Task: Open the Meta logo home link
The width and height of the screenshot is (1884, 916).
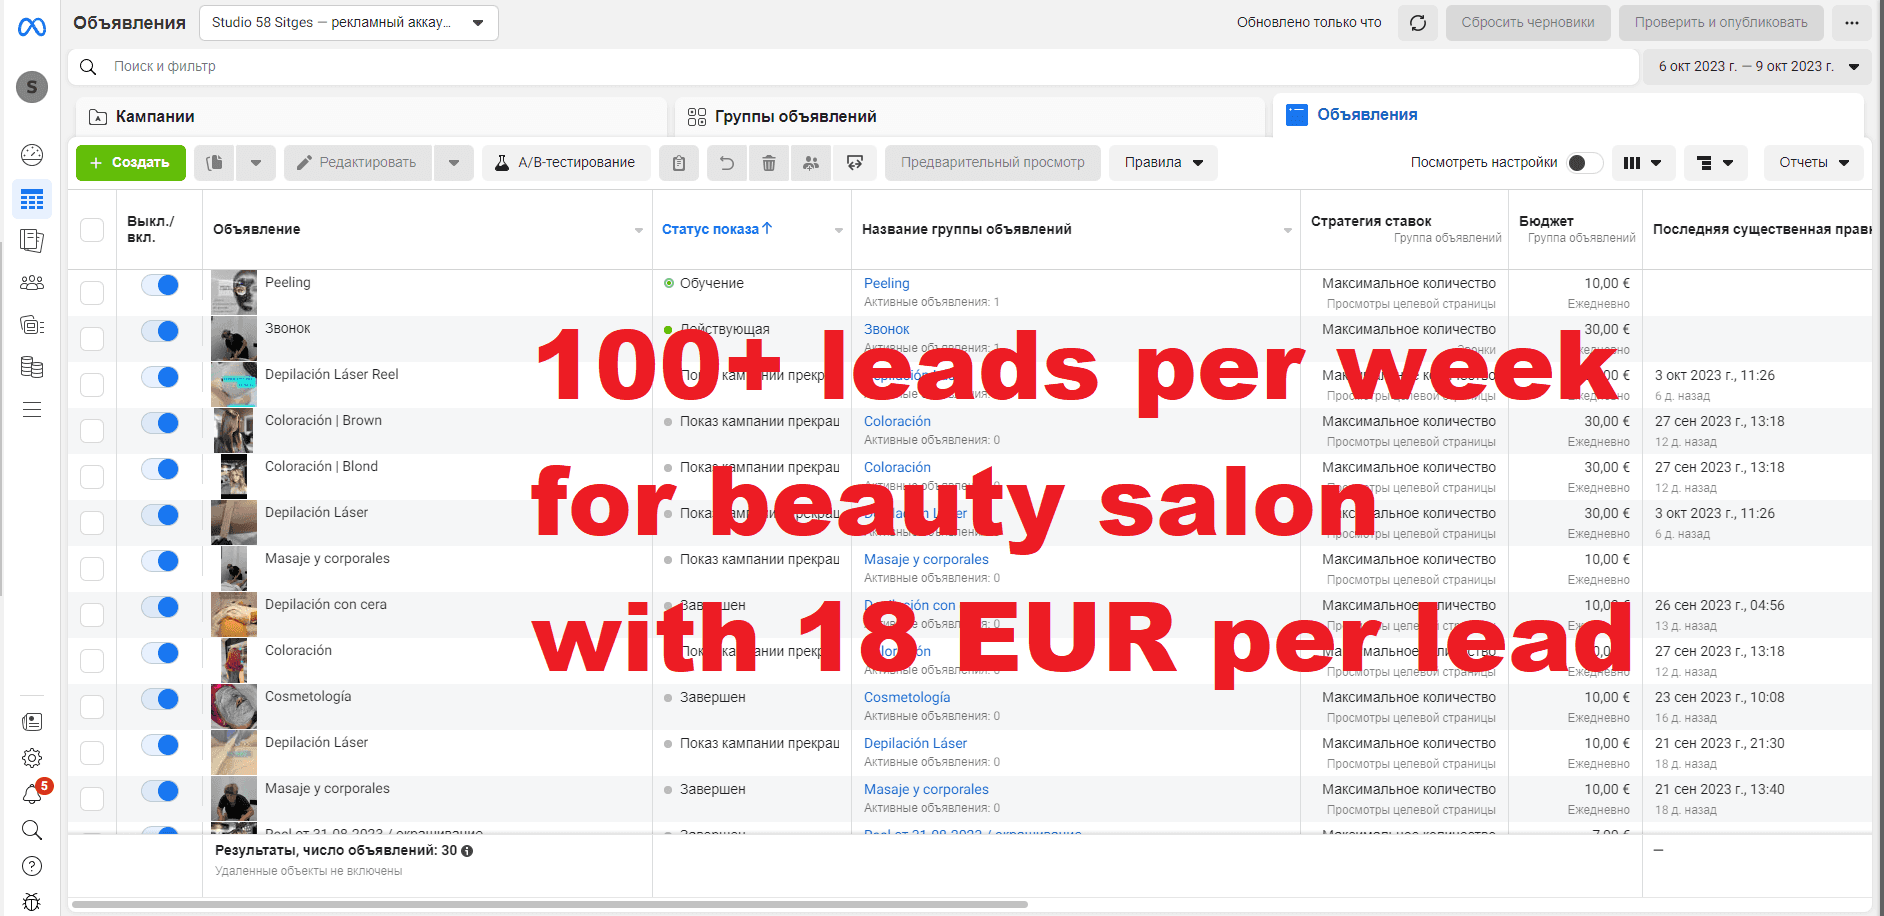Action: point(32,27)
